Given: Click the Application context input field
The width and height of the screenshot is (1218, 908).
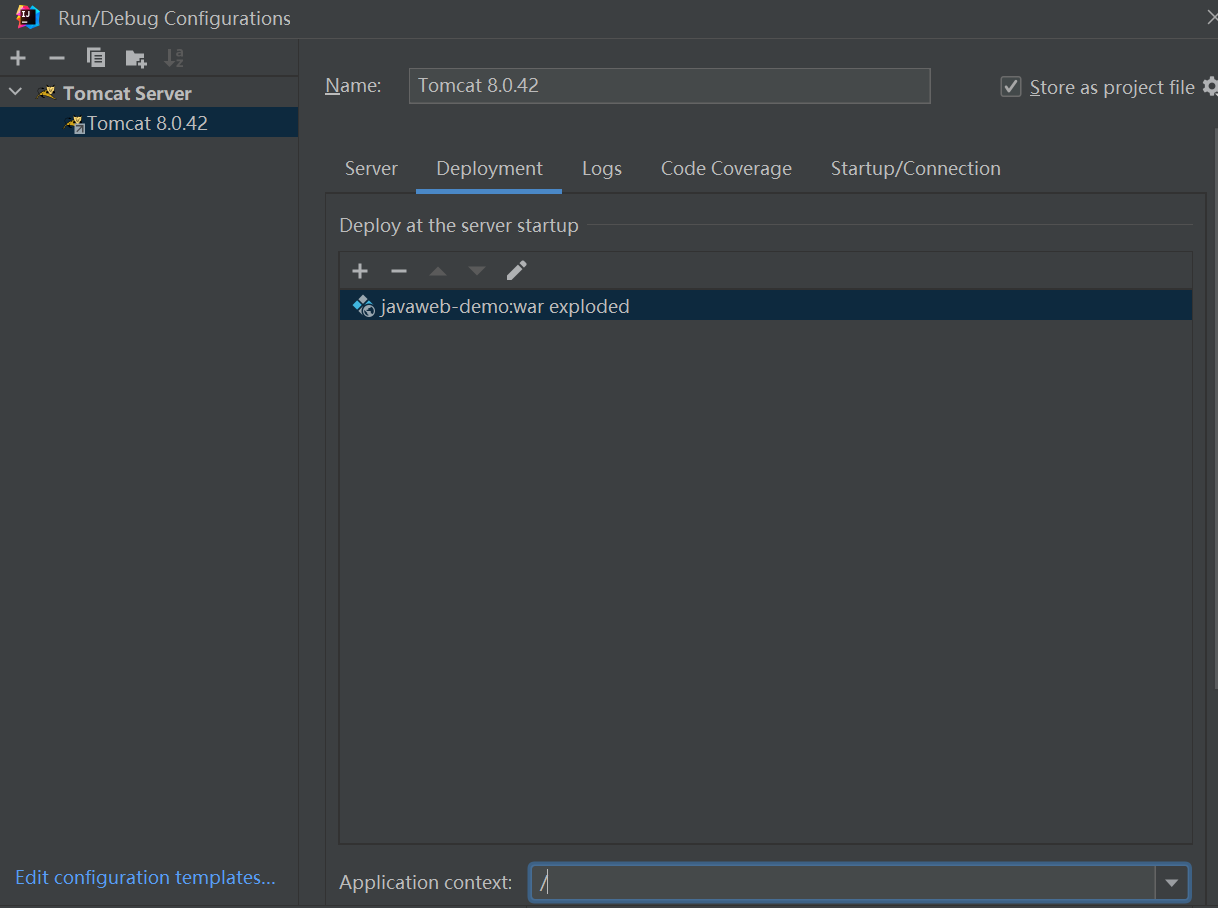Looking at the screenshot, I should tap(843, 882).
